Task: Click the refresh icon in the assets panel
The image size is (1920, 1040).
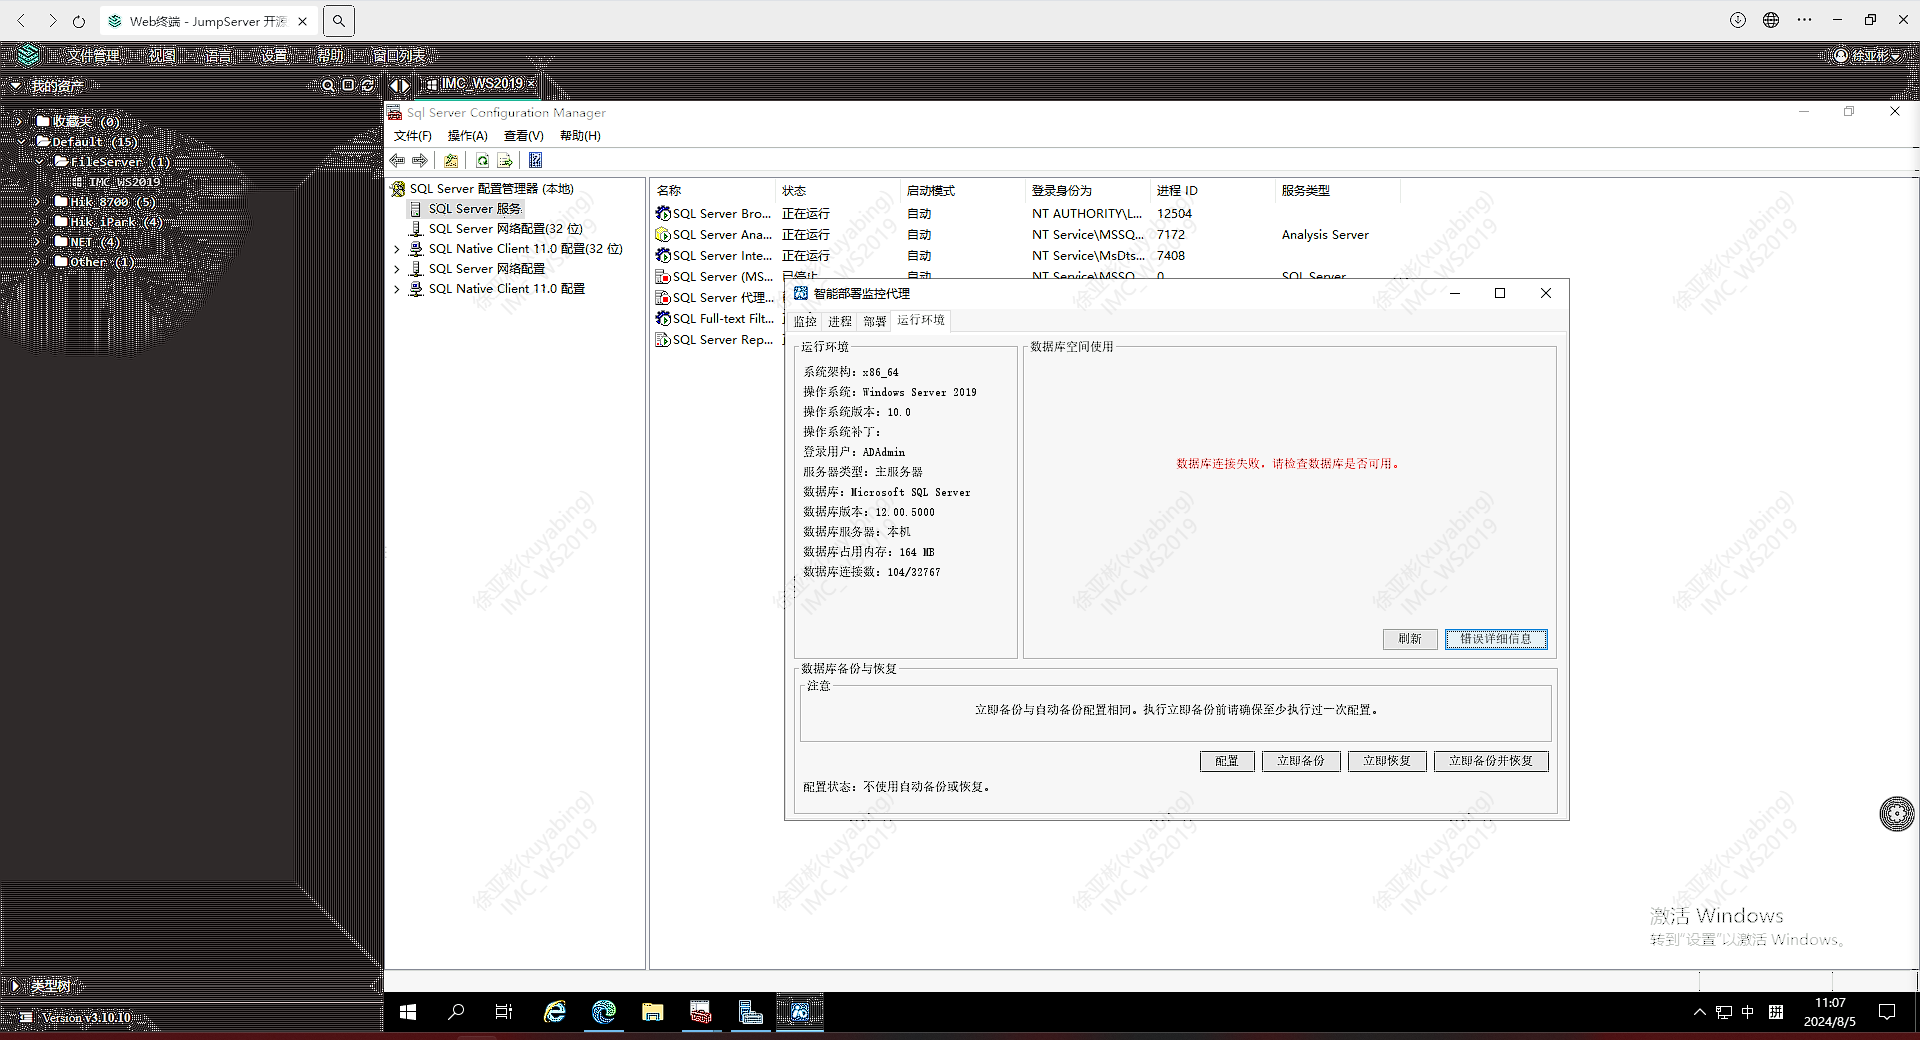Action: point(367,86)
